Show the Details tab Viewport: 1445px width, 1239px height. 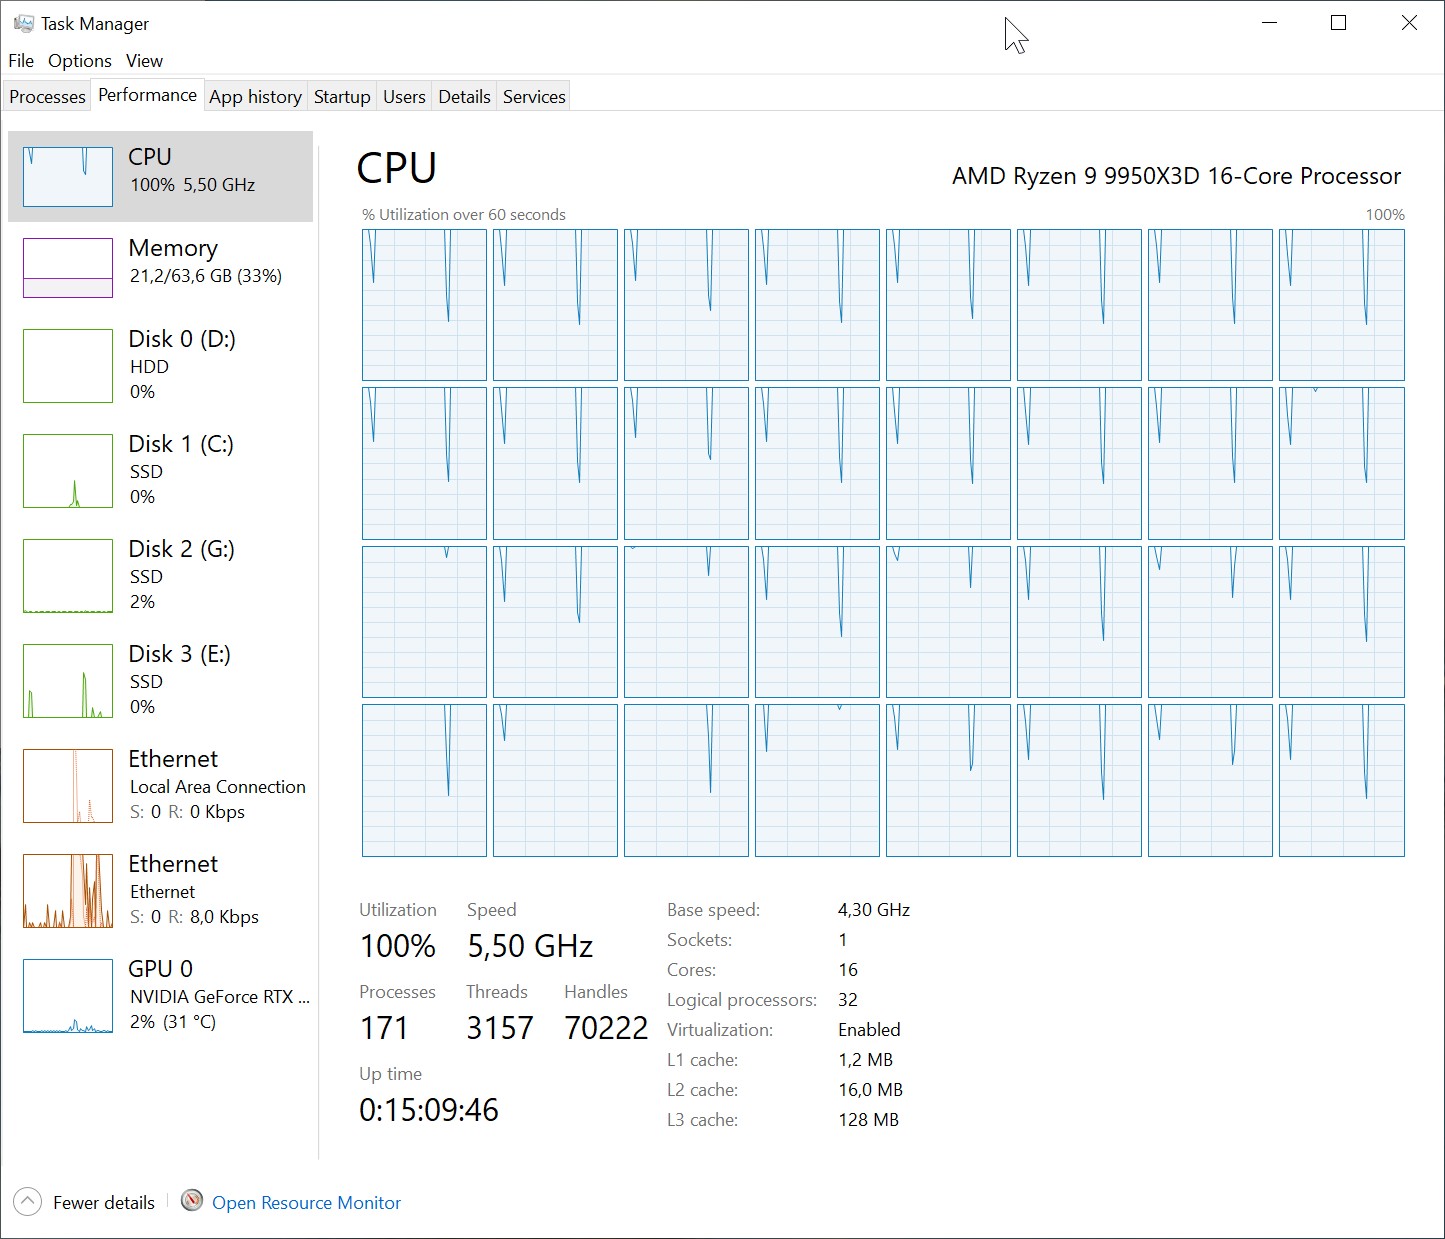coord(464,97)
